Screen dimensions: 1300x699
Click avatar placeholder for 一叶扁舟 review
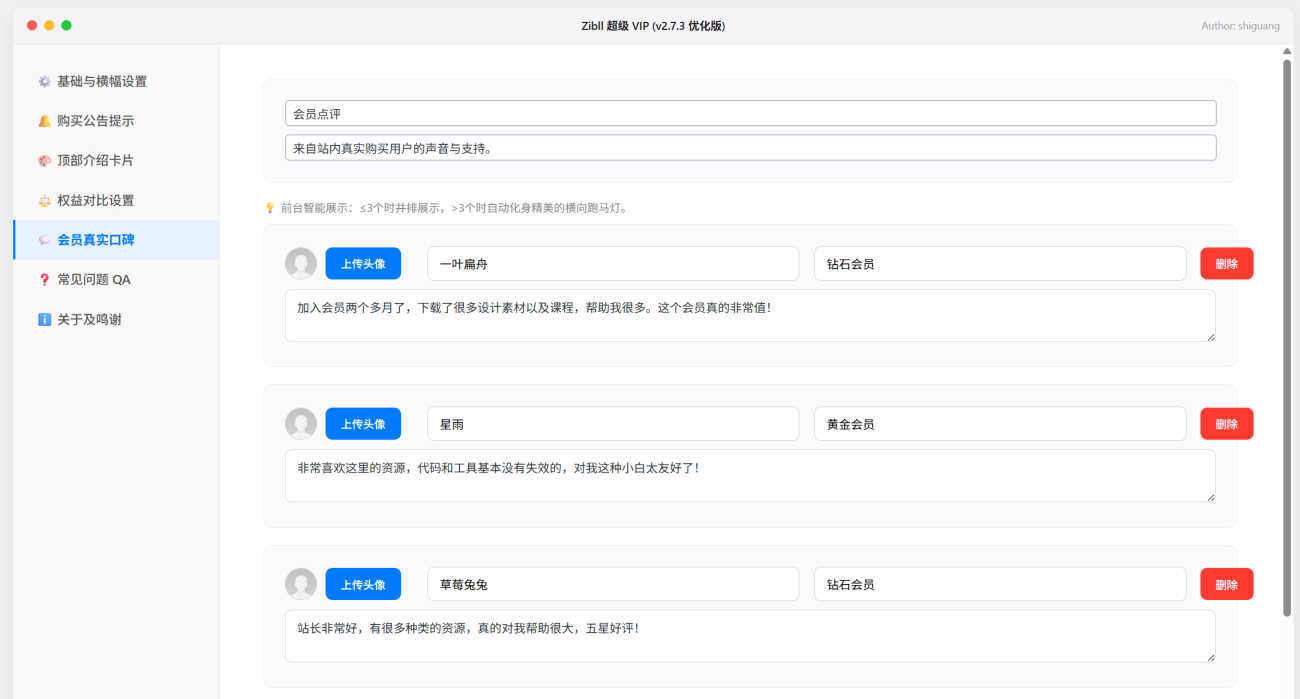coord(301,264)
